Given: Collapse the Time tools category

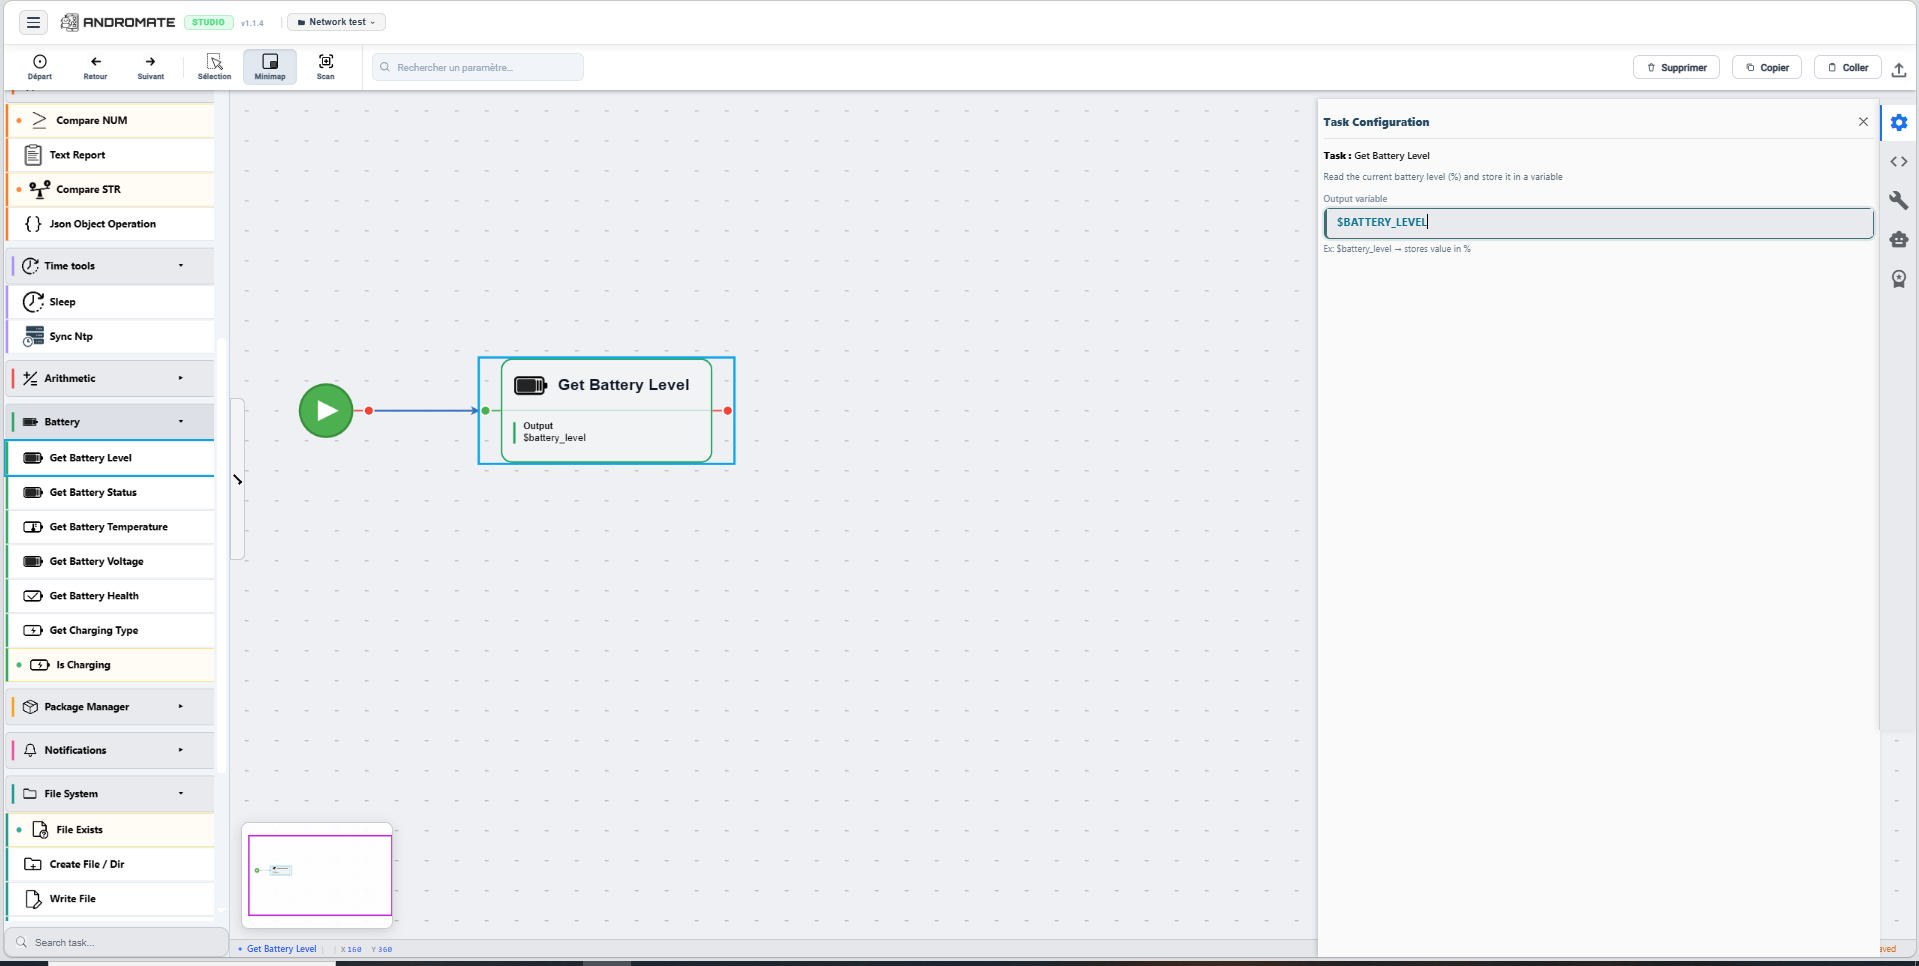Looking at the screenshot, I should pyautogui.click(x=111, y=266).
